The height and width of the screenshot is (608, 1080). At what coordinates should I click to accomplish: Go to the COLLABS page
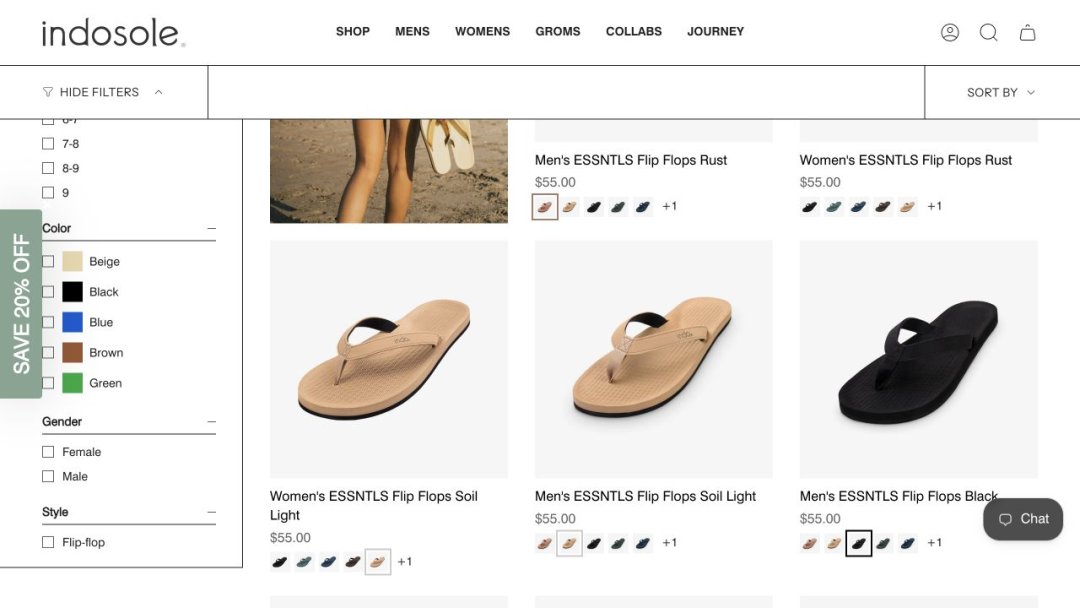[634, 32]
